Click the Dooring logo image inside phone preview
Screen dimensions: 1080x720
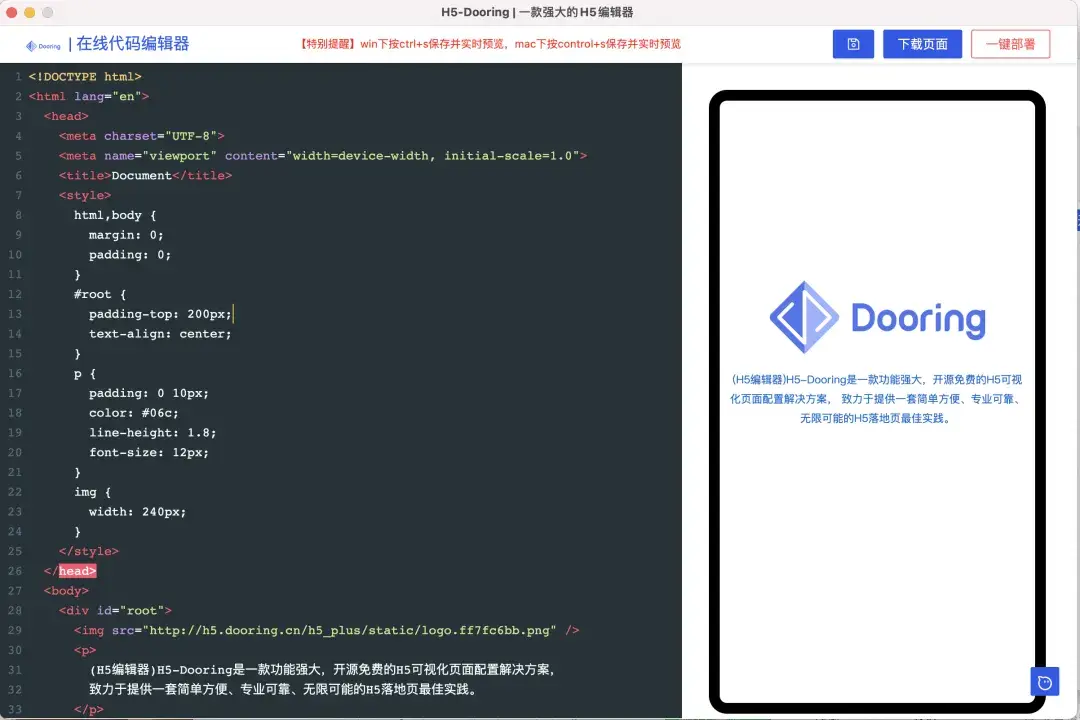[876, 317]
